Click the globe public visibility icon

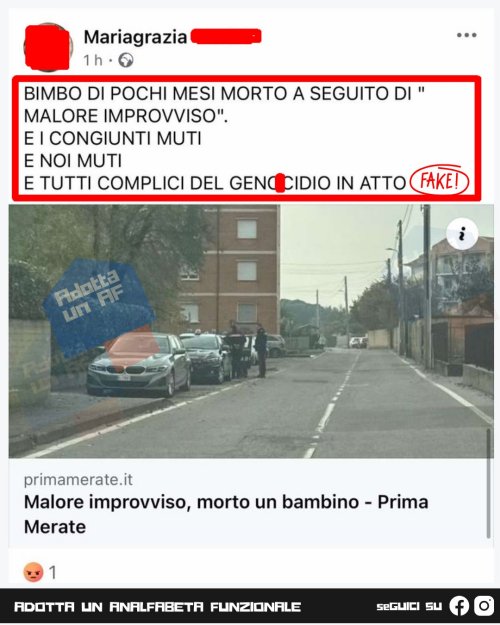coord(126,61)
